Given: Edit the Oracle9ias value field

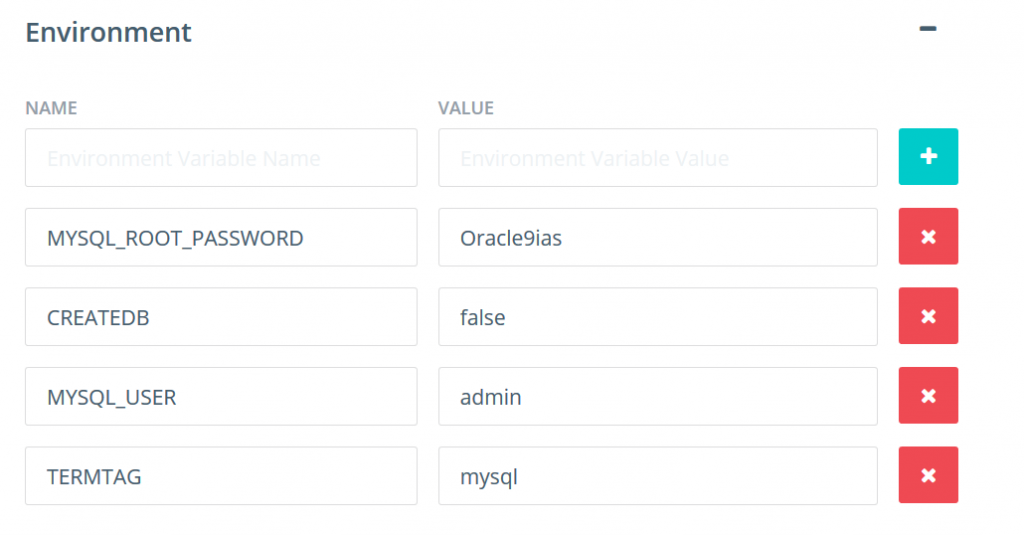Looking at the screenshot, I should [657, 238].
